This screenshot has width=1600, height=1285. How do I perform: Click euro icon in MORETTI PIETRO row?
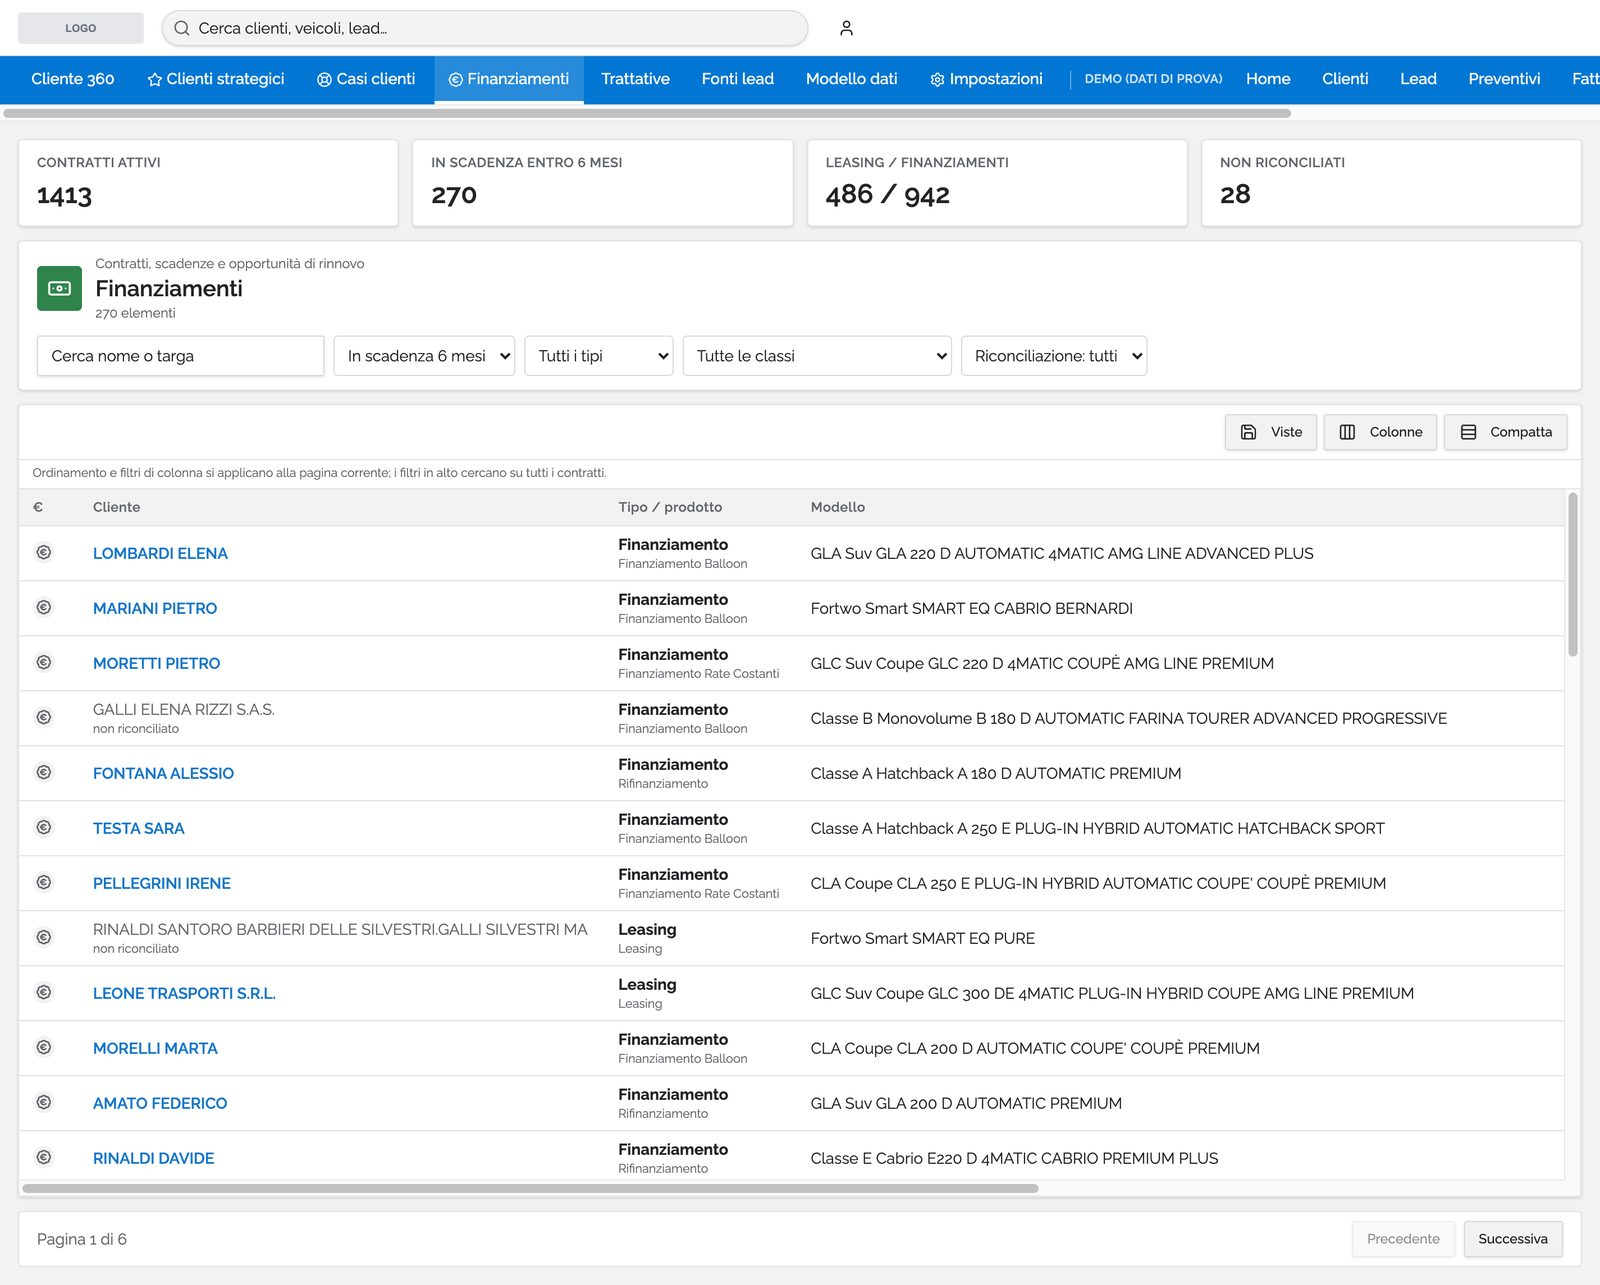pyautogui.click(x=44, y=662)
